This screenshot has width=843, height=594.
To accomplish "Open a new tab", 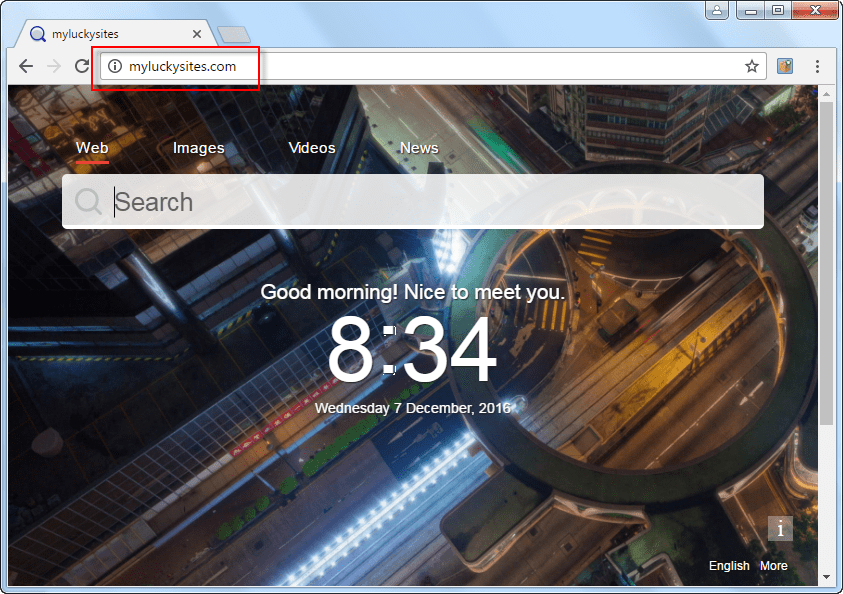I will pyautogui.click(x=234, y=34).
